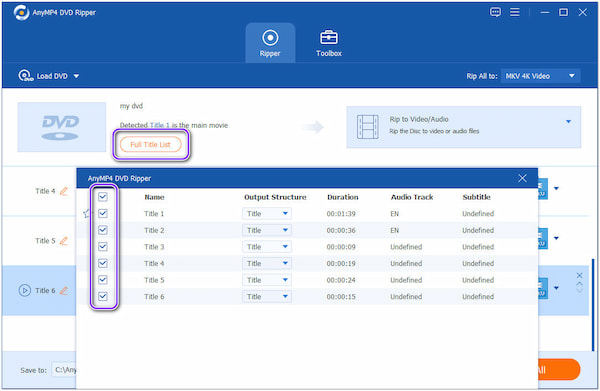Click the Audio Track column header
Image resolution: width=600 pixels, height=391 pixels.
pyautogui.click(x=412, y=197)
